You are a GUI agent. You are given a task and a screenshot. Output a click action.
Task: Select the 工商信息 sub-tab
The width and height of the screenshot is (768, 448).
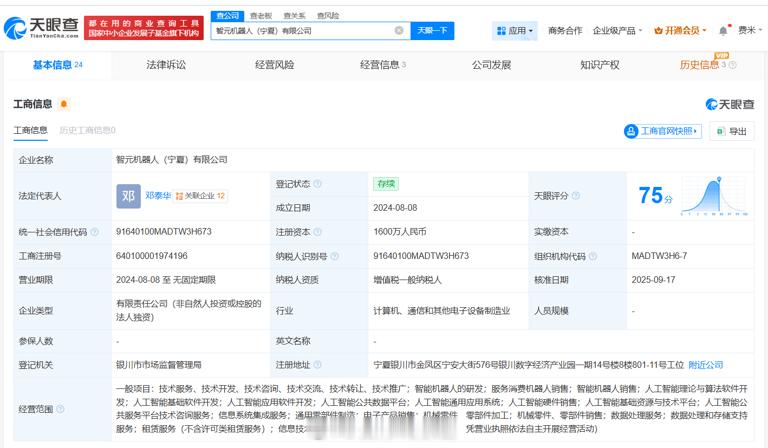(x=30, y=130)
